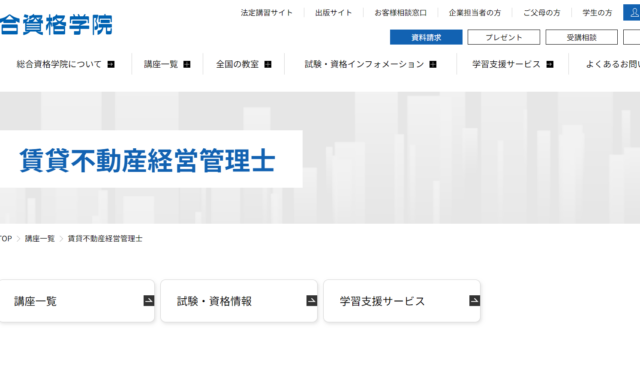Viewport: 640px width, 384px height.
Task: Open 試験・資格インフォメーション menu
Action: pos(364,64)
